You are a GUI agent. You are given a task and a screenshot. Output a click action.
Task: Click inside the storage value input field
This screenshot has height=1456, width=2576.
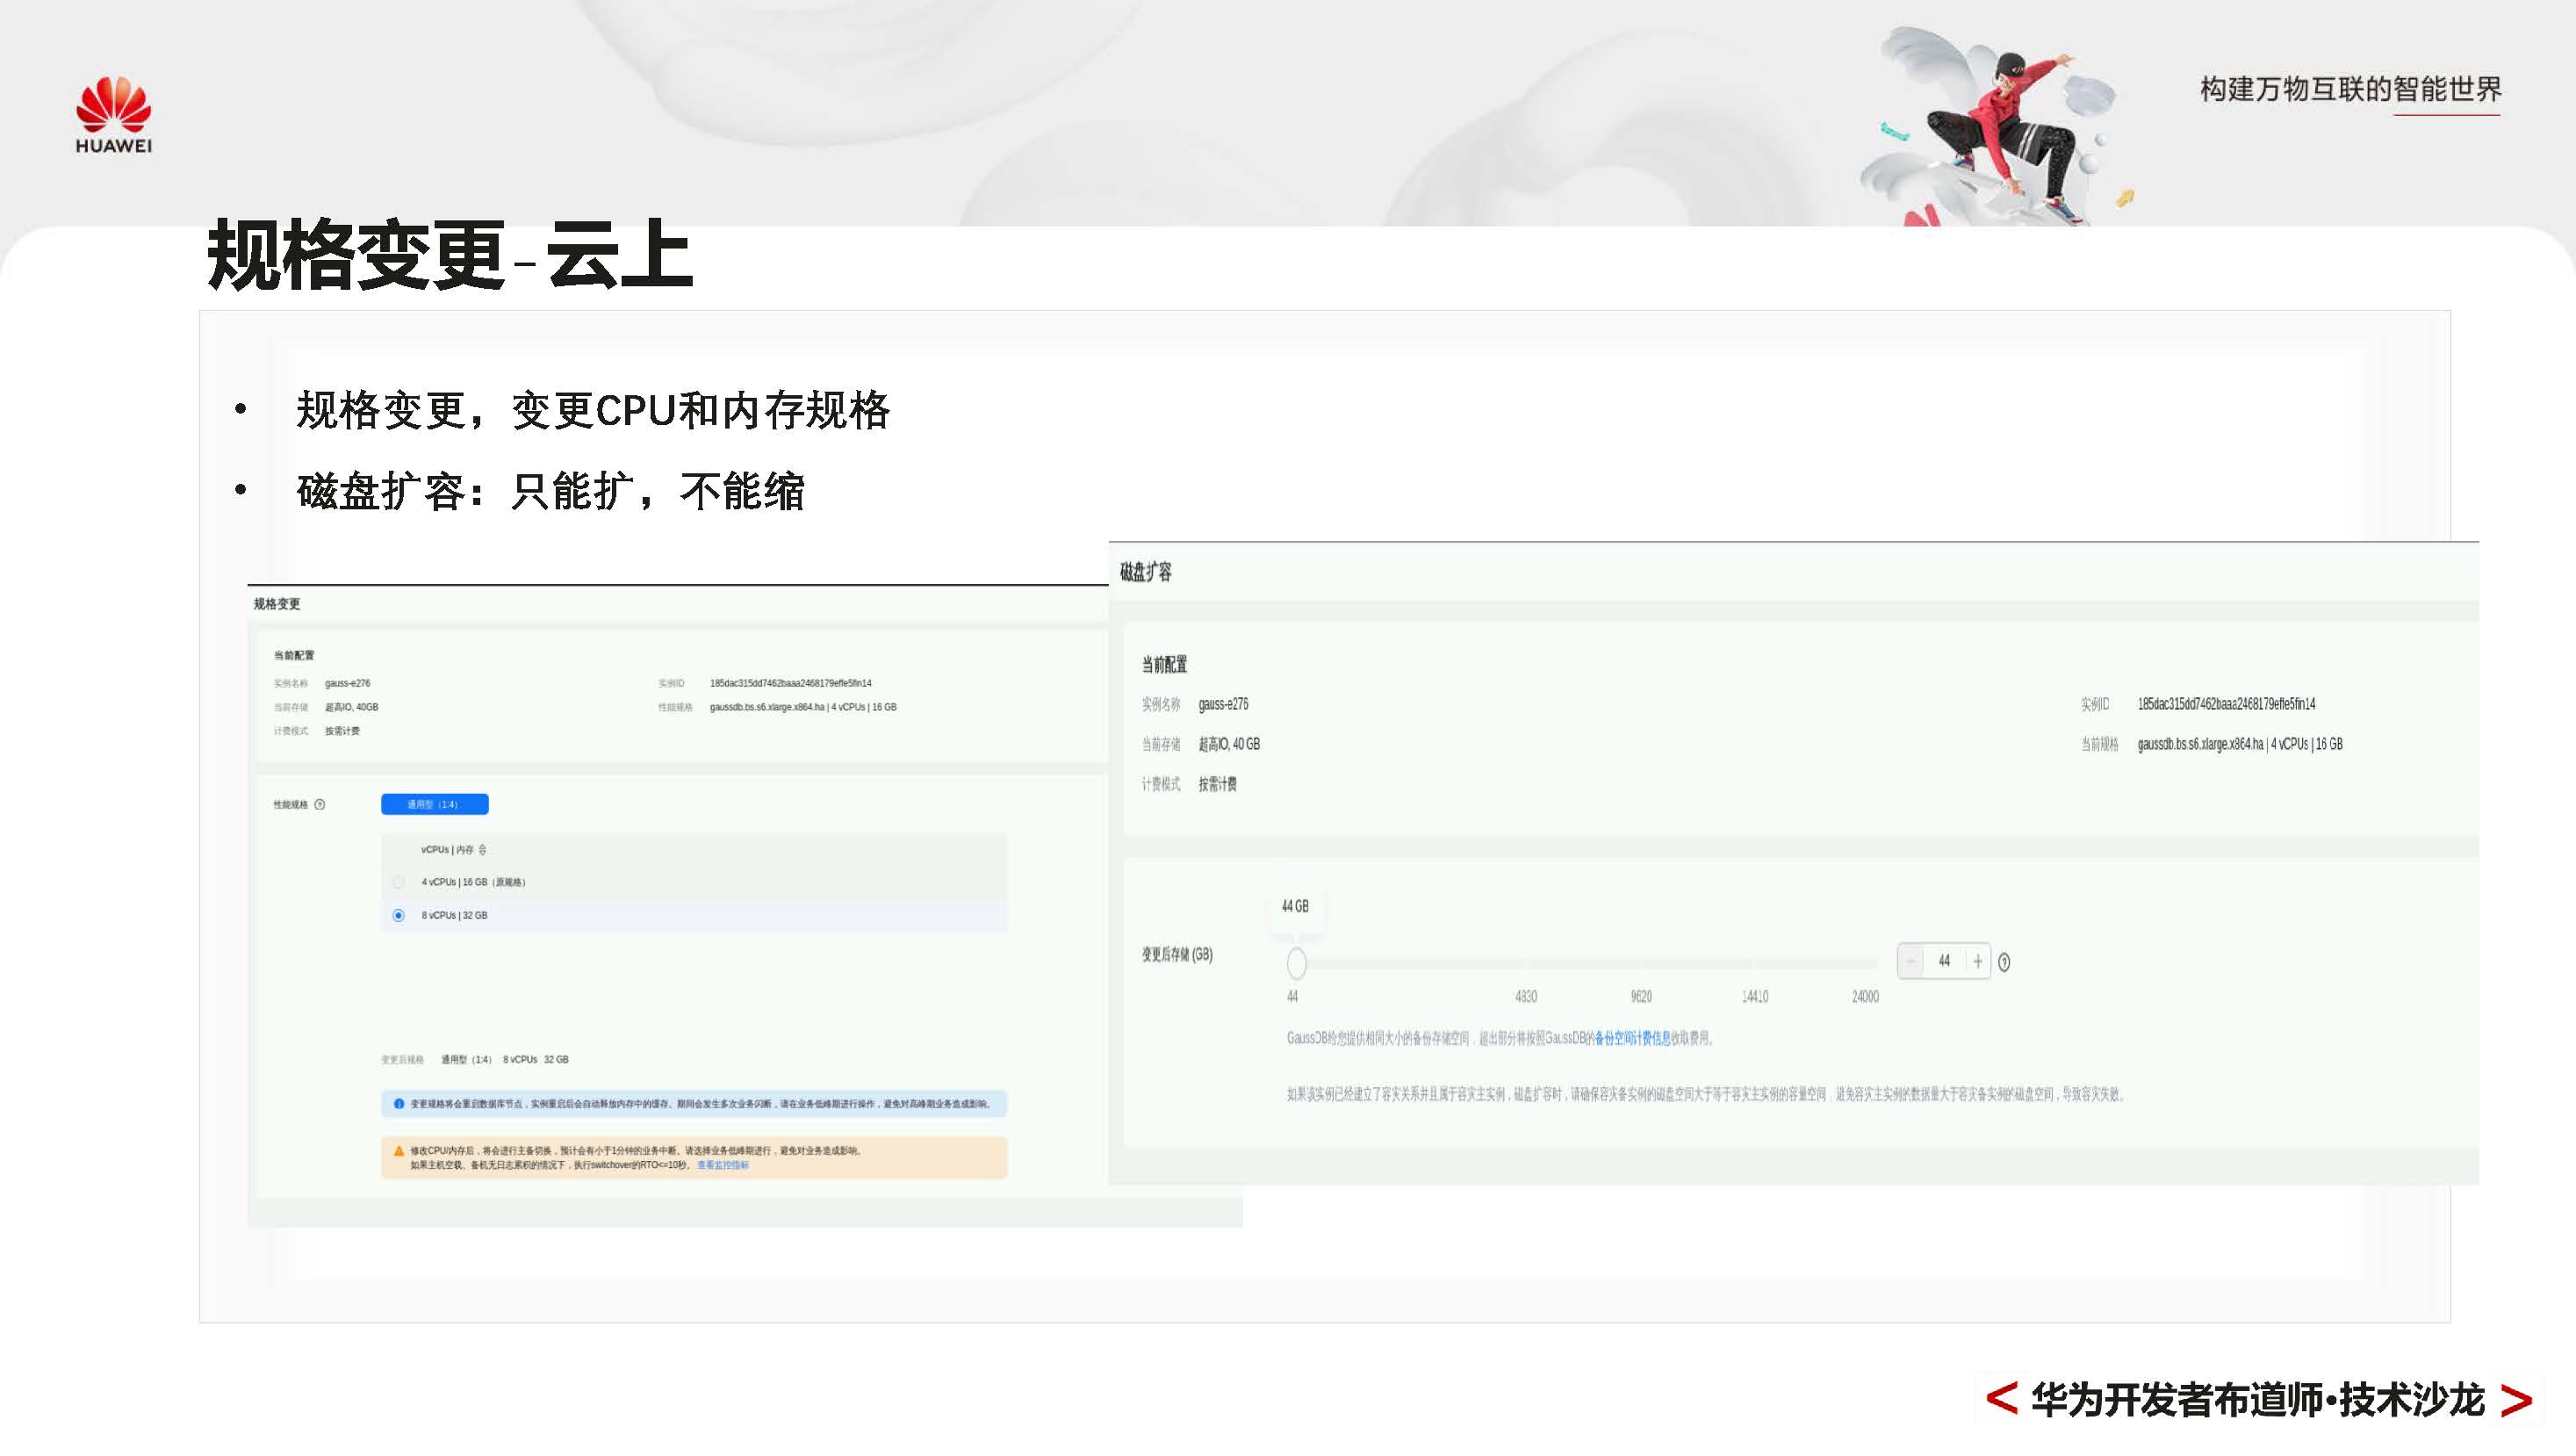1943,961
